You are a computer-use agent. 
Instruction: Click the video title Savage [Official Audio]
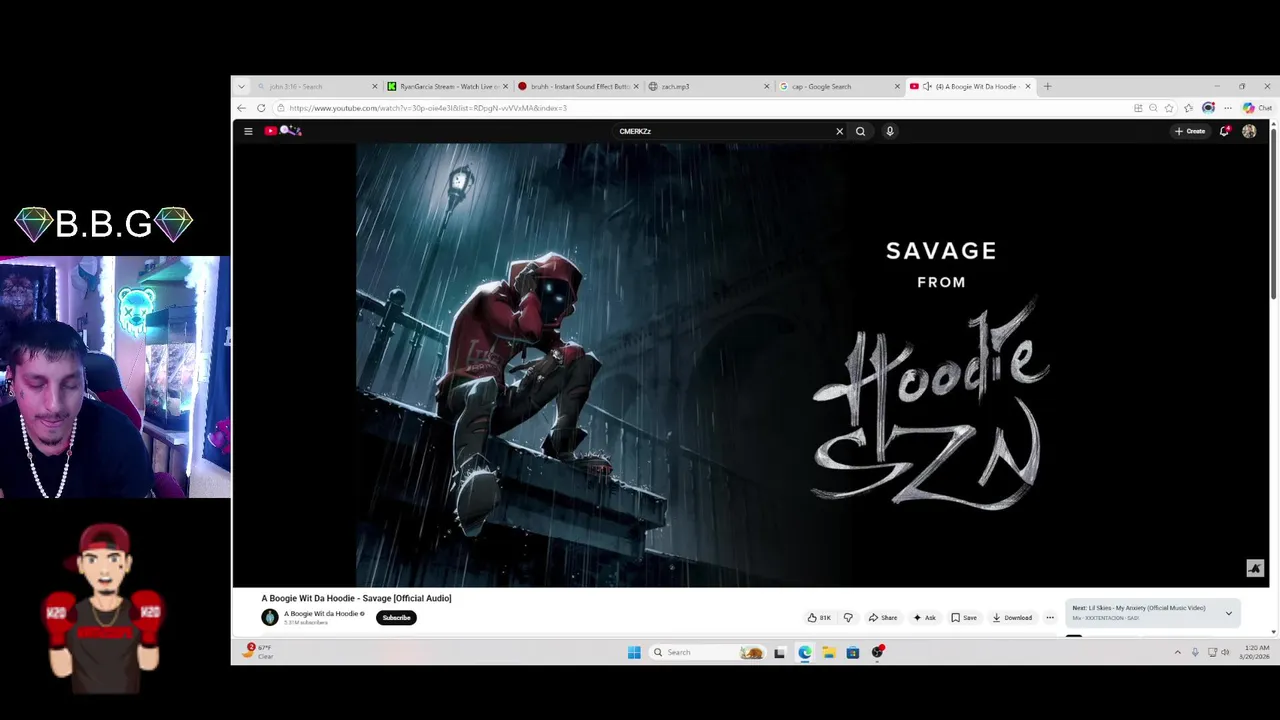tap(356, 598)
